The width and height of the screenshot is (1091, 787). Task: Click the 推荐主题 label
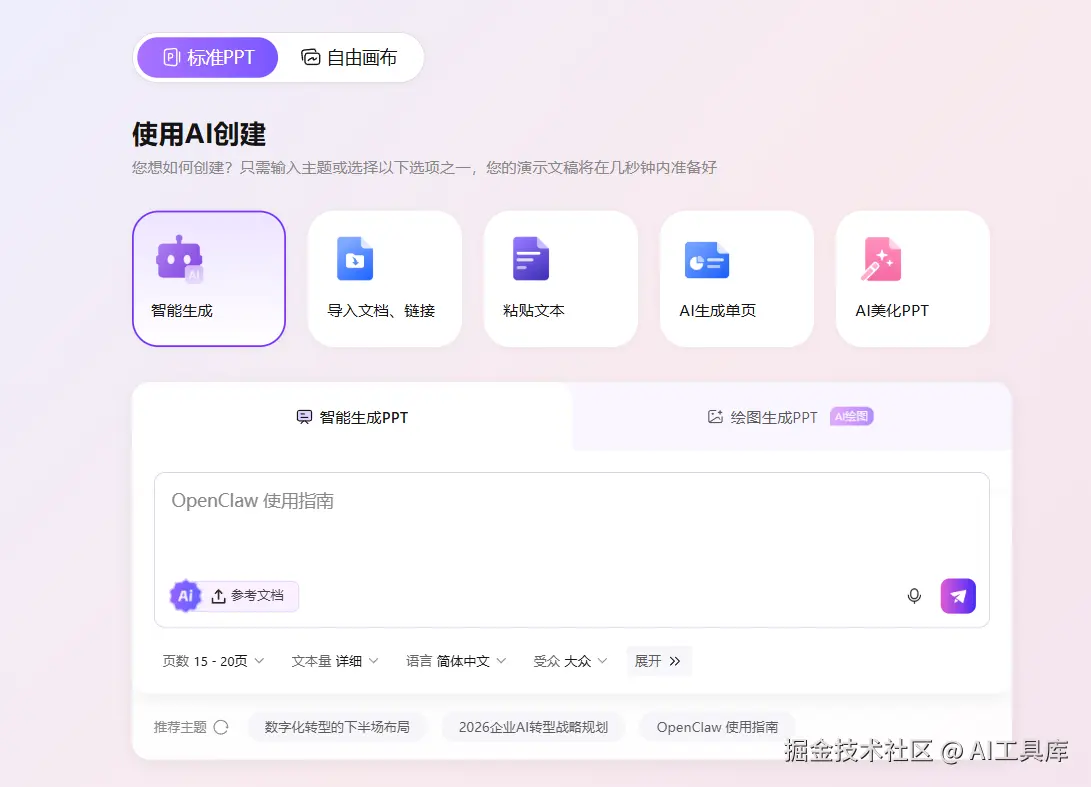pyautogui.click(x=180, y=727)
